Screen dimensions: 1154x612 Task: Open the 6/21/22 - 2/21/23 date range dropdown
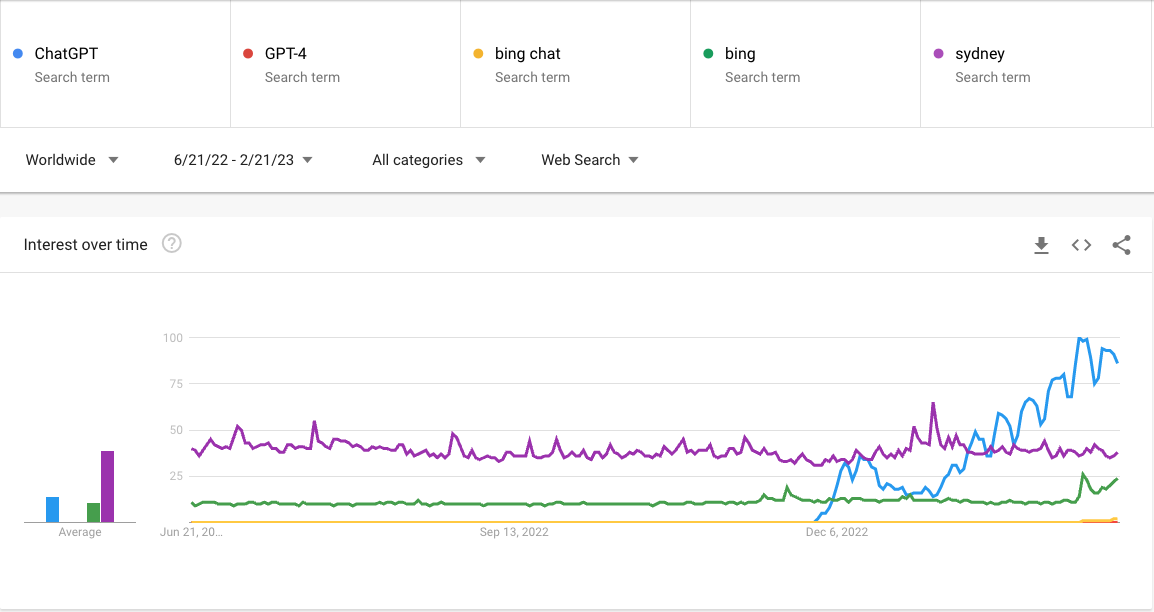click(x=243, y=160)
